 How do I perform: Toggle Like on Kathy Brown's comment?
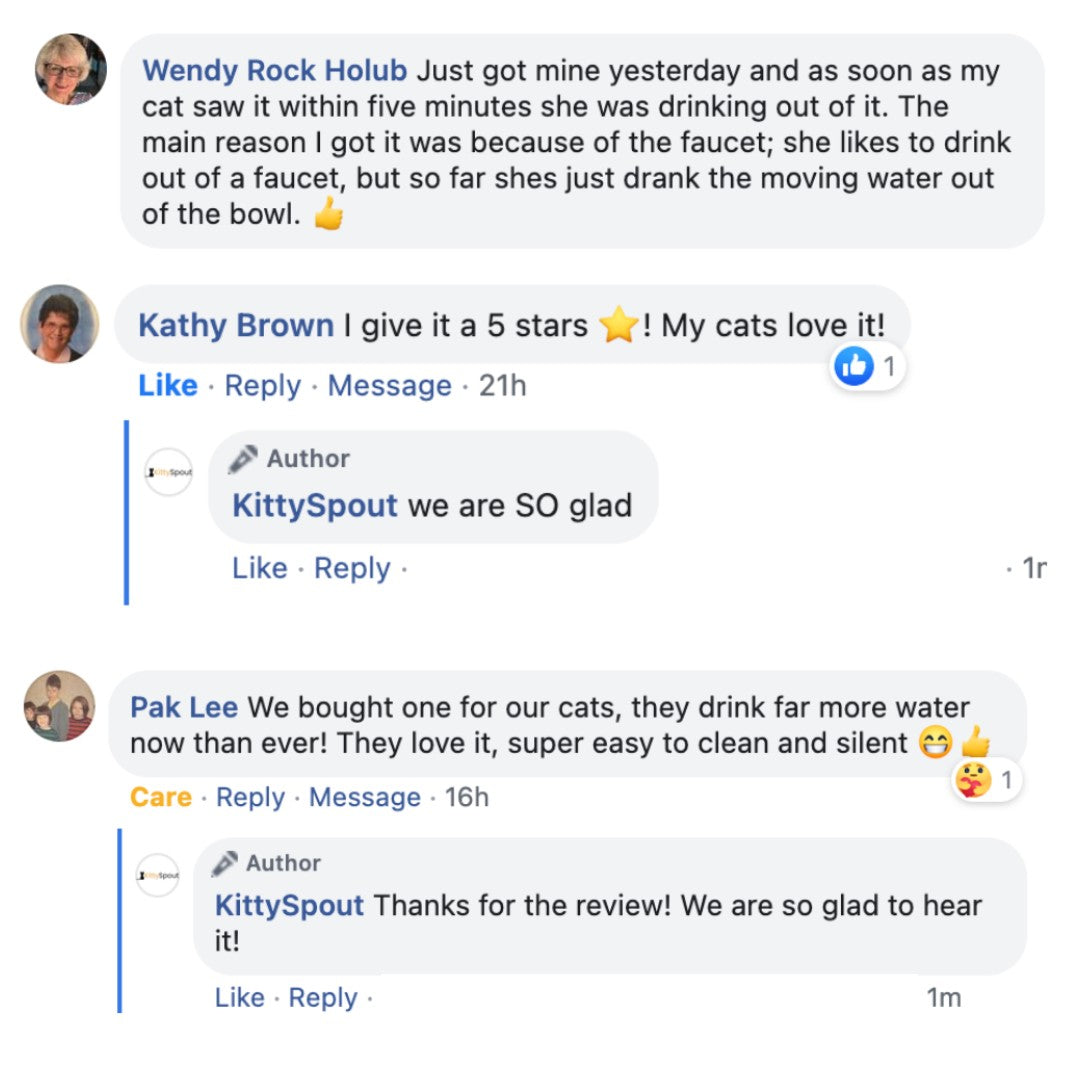pos(168,386)
